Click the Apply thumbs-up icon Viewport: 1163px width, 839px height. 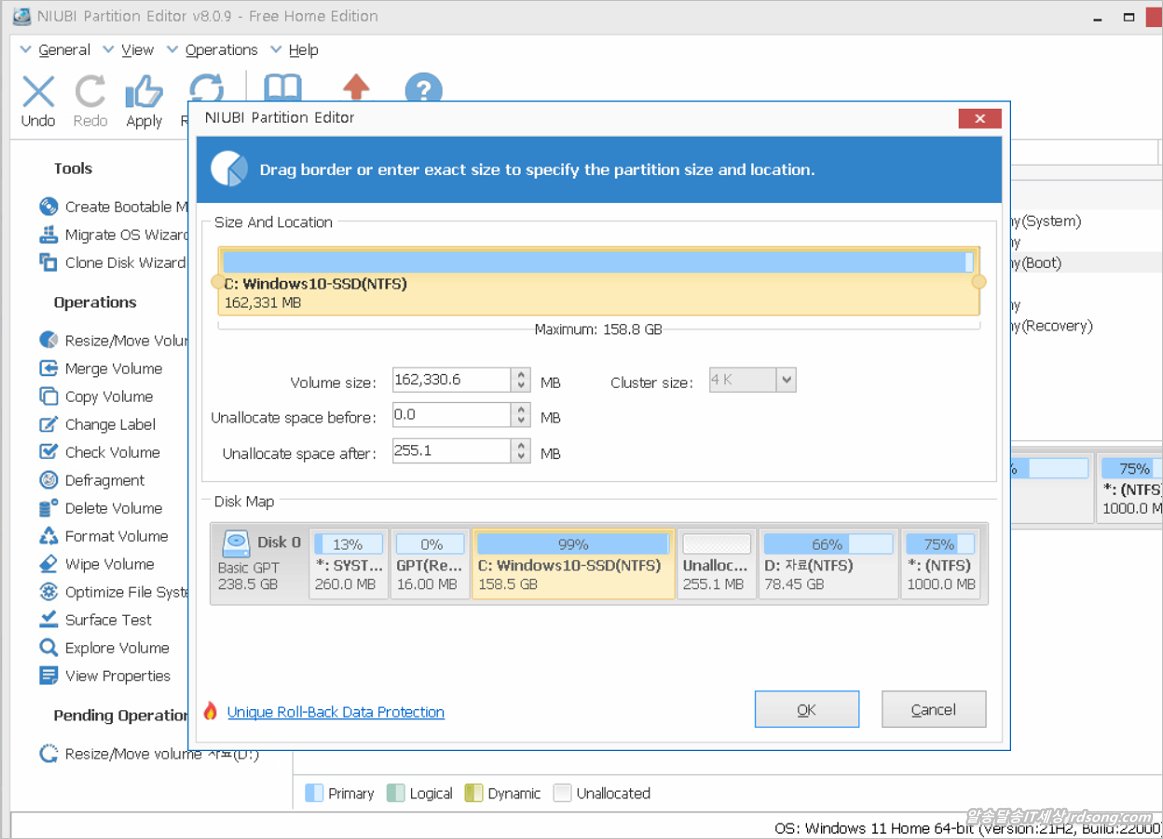(x=144, y=93)
